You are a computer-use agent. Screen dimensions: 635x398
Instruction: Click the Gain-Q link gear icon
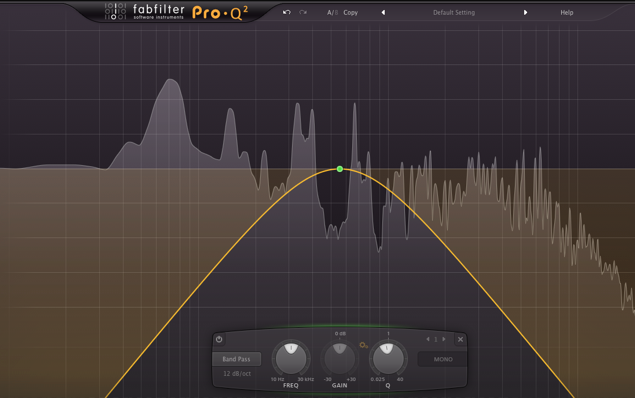363,345
